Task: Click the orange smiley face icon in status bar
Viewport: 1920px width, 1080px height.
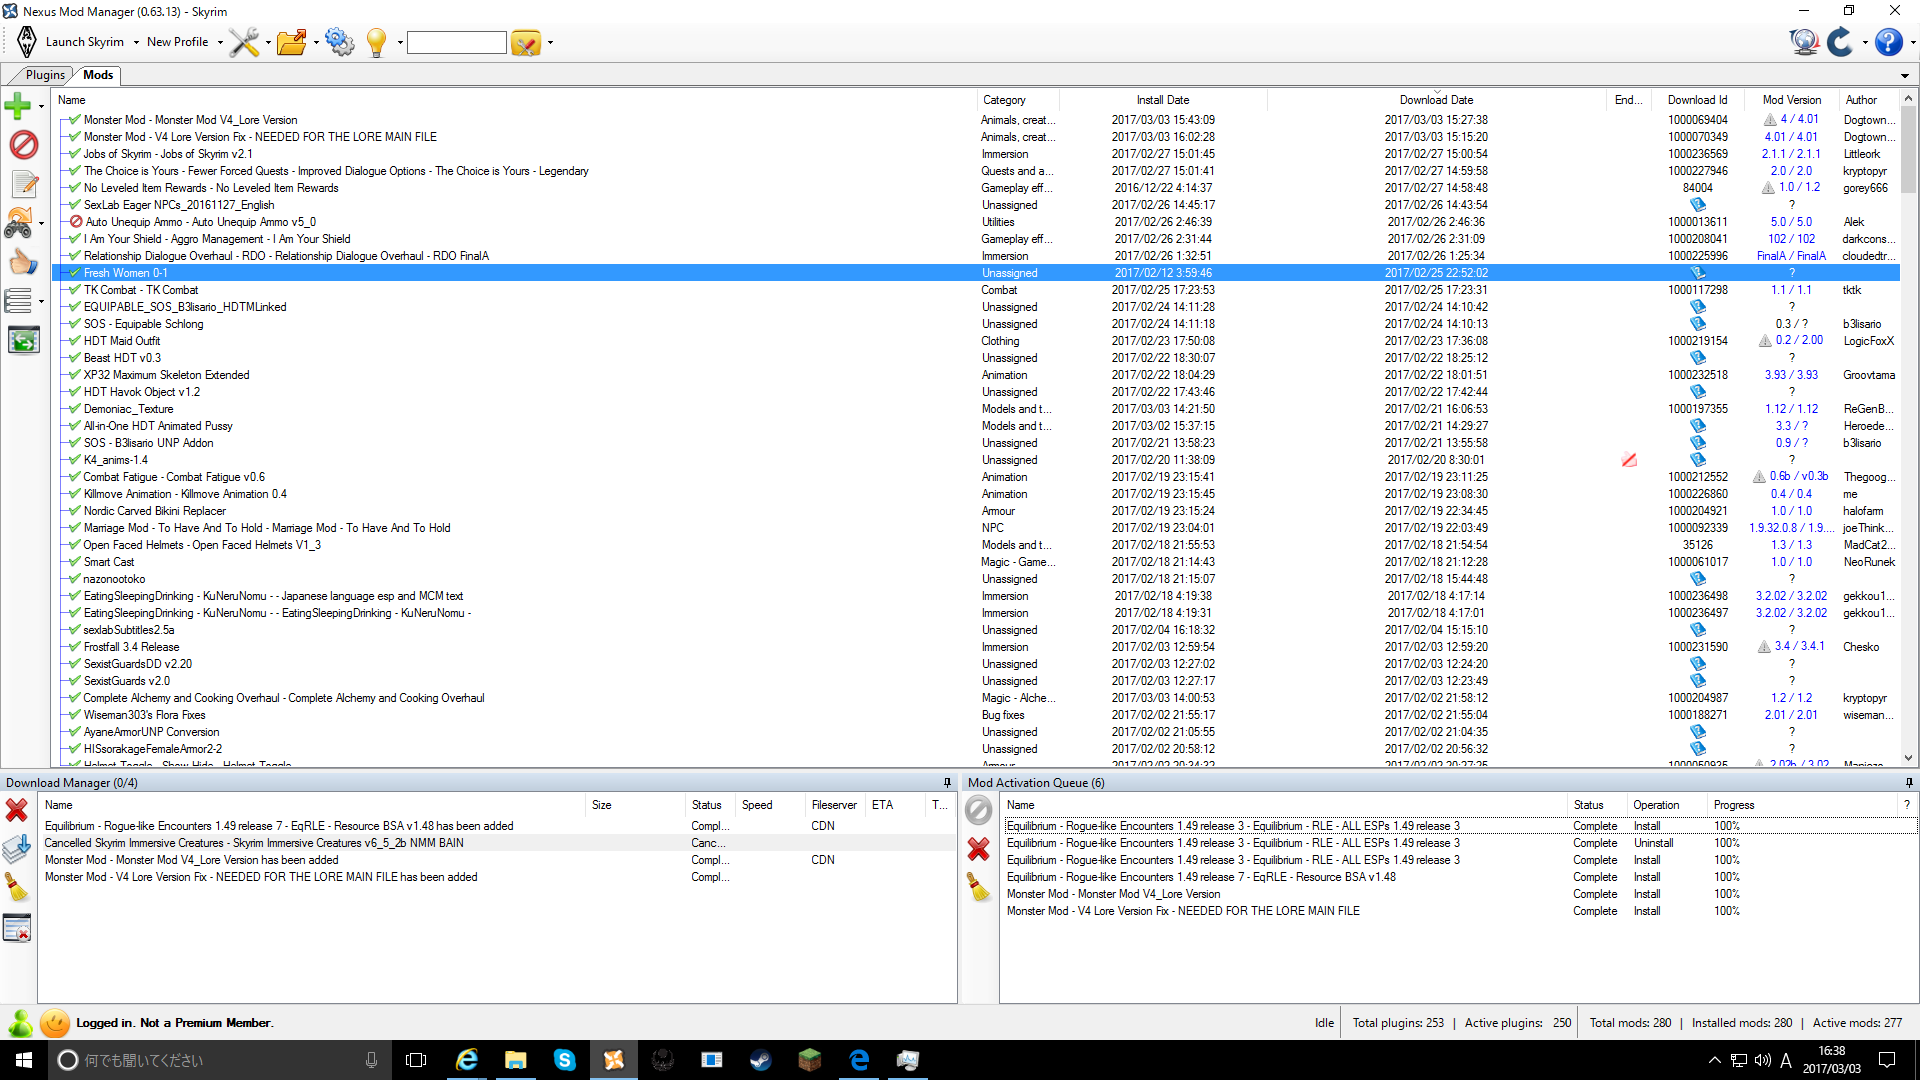Action: click(x=55, y=1023)
